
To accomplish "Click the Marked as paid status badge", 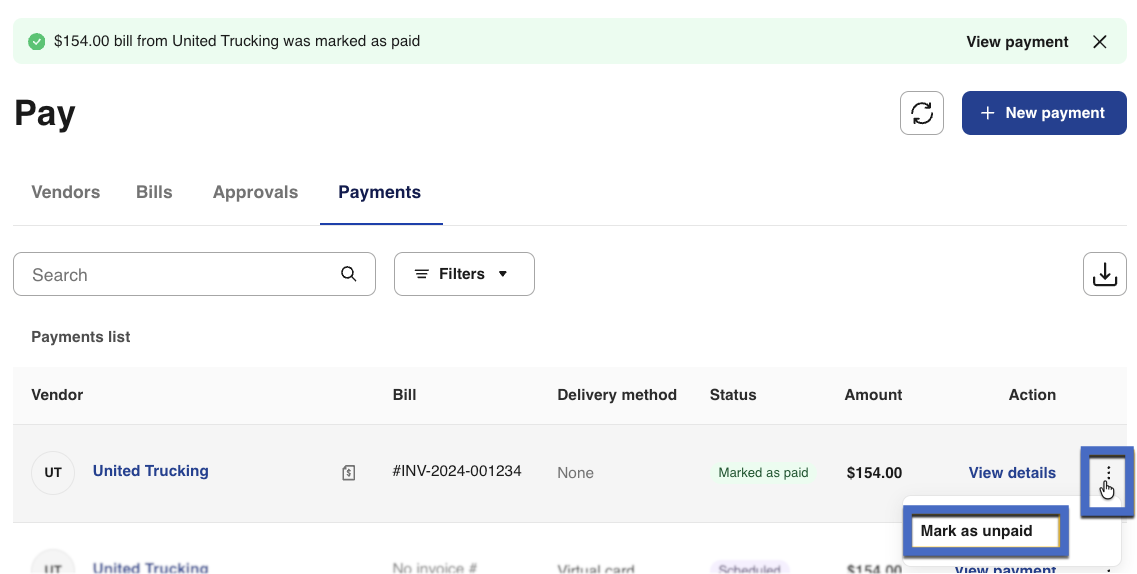I will point(763,473).
